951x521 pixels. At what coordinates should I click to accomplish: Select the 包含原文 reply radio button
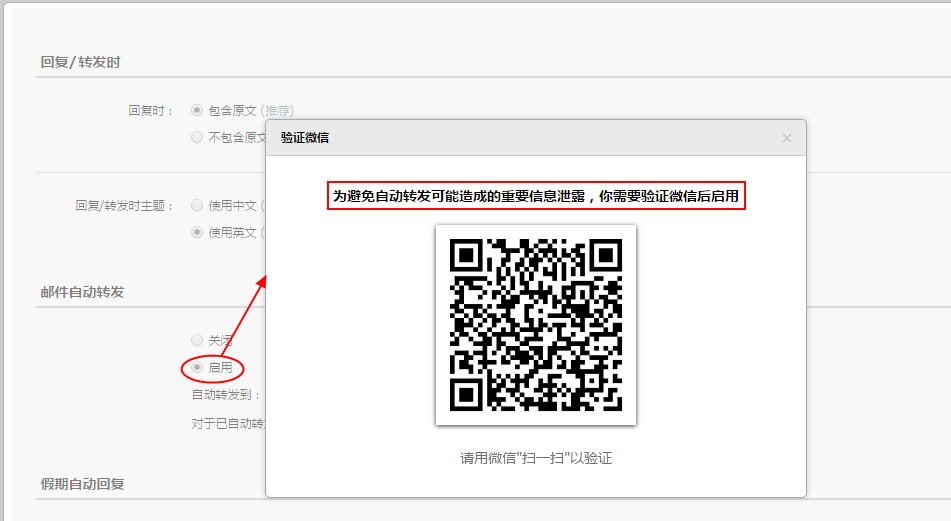click(197, 110)
